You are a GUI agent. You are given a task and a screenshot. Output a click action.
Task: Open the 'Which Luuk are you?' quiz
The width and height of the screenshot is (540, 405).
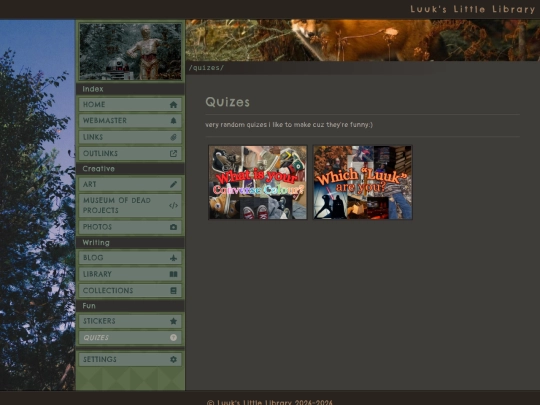click(x=363, y=182)
